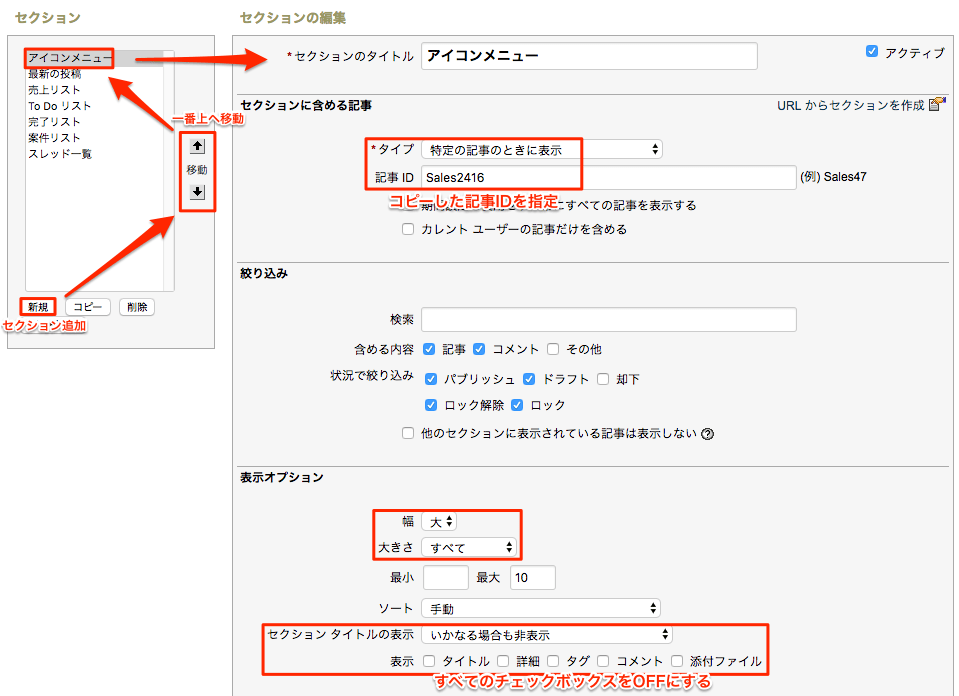959x696 pixels.
Task: Select 最新の投稿 in the section list
Action: [57, 74]
